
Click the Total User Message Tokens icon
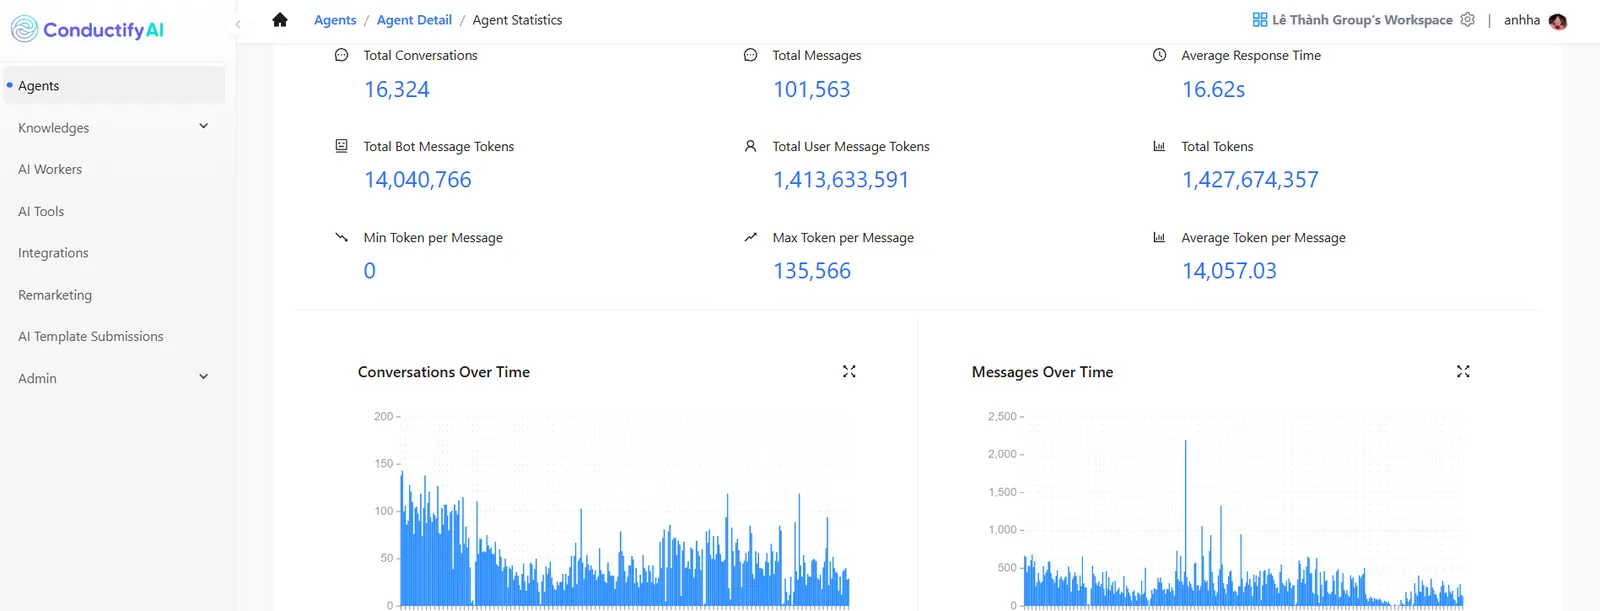(x=750, y=146)
